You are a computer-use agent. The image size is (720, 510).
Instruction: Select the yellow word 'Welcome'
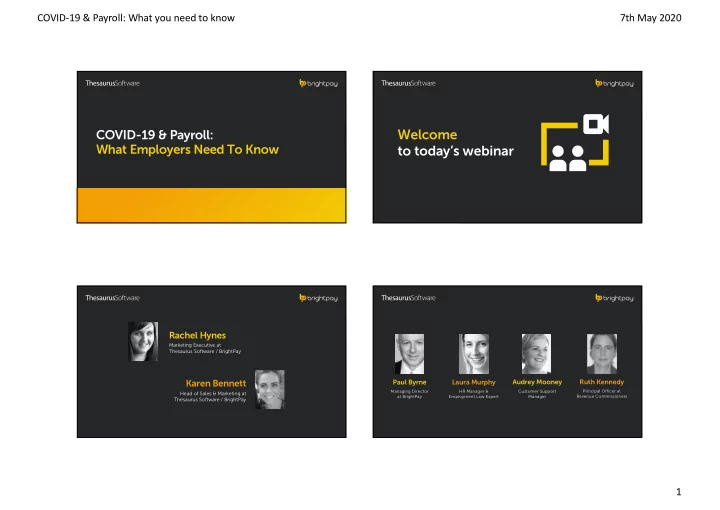pos(428,135)
